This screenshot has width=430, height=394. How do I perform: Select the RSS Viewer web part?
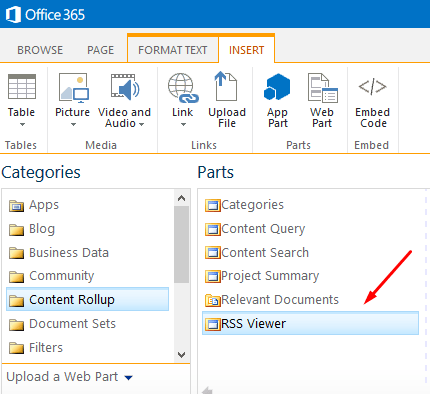coord(310,323)
